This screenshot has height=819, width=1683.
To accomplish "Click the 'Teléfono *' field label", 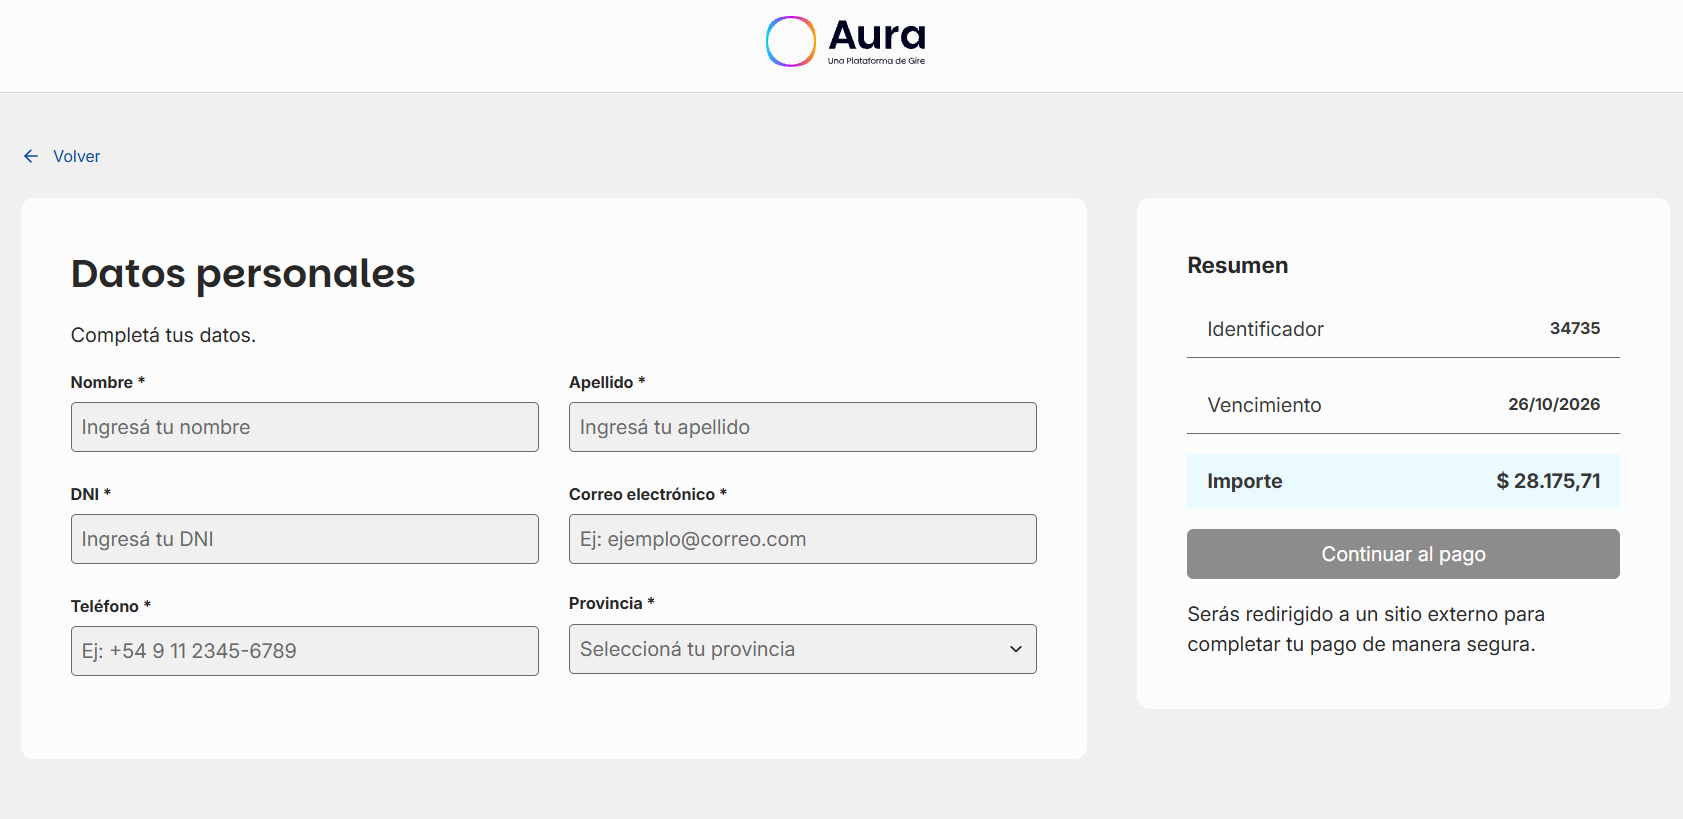I will coord(111,606).
